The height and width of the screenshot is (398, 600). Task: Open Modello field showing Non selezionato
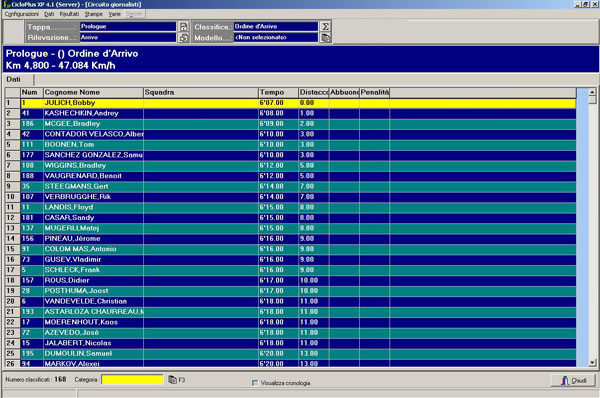pos(276,38)
